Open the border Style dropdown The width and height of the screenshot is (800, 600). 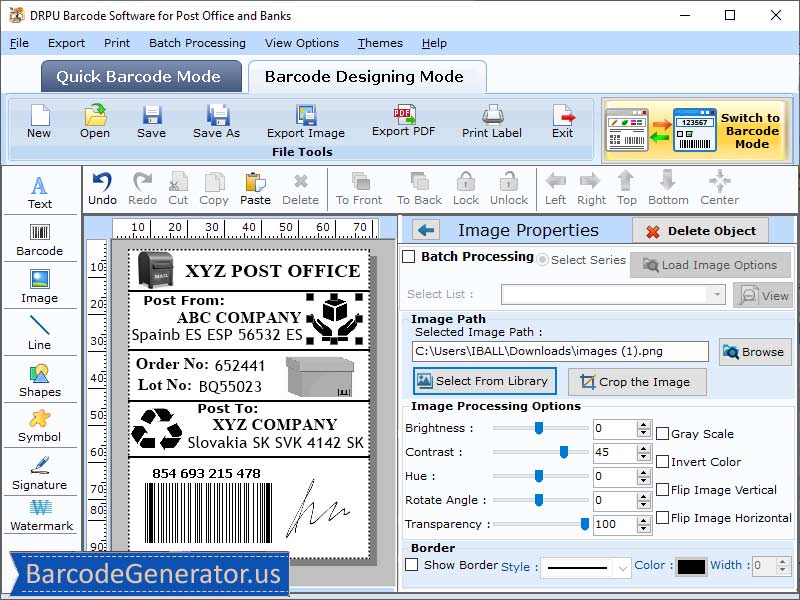click(585, 567)
